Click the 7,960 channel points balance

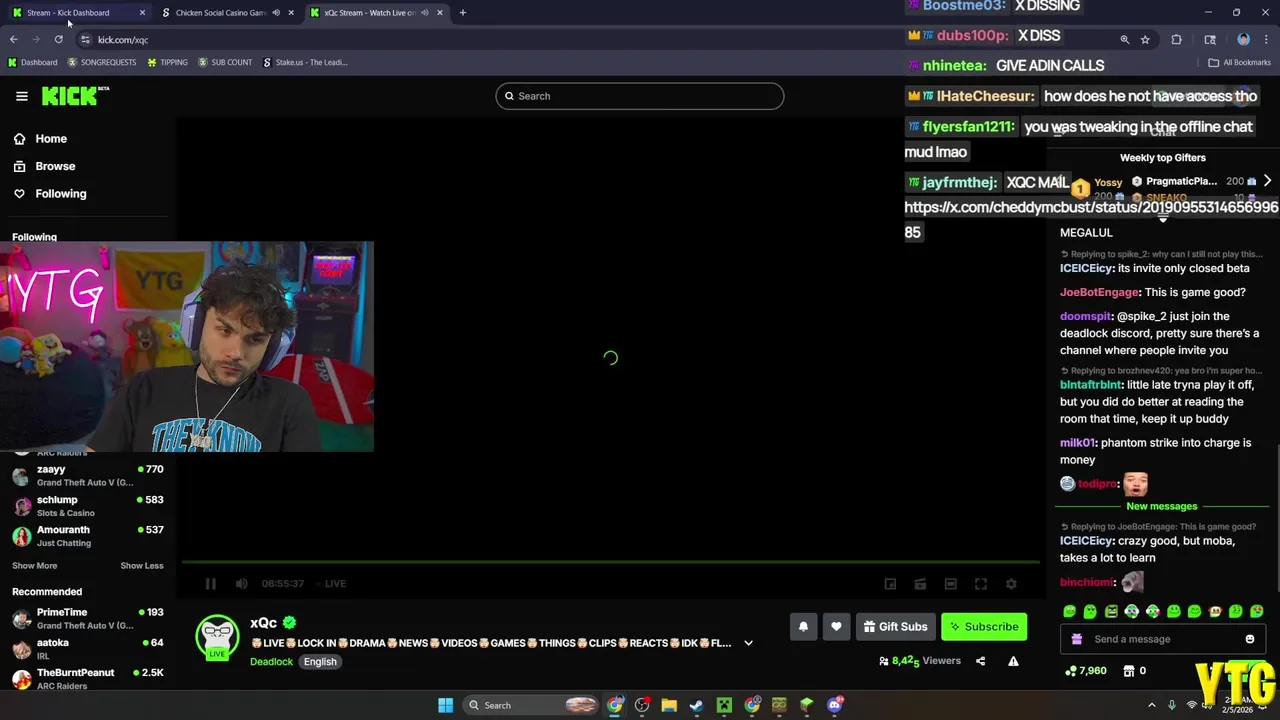pyautogui.click(x=1086, y=671)
